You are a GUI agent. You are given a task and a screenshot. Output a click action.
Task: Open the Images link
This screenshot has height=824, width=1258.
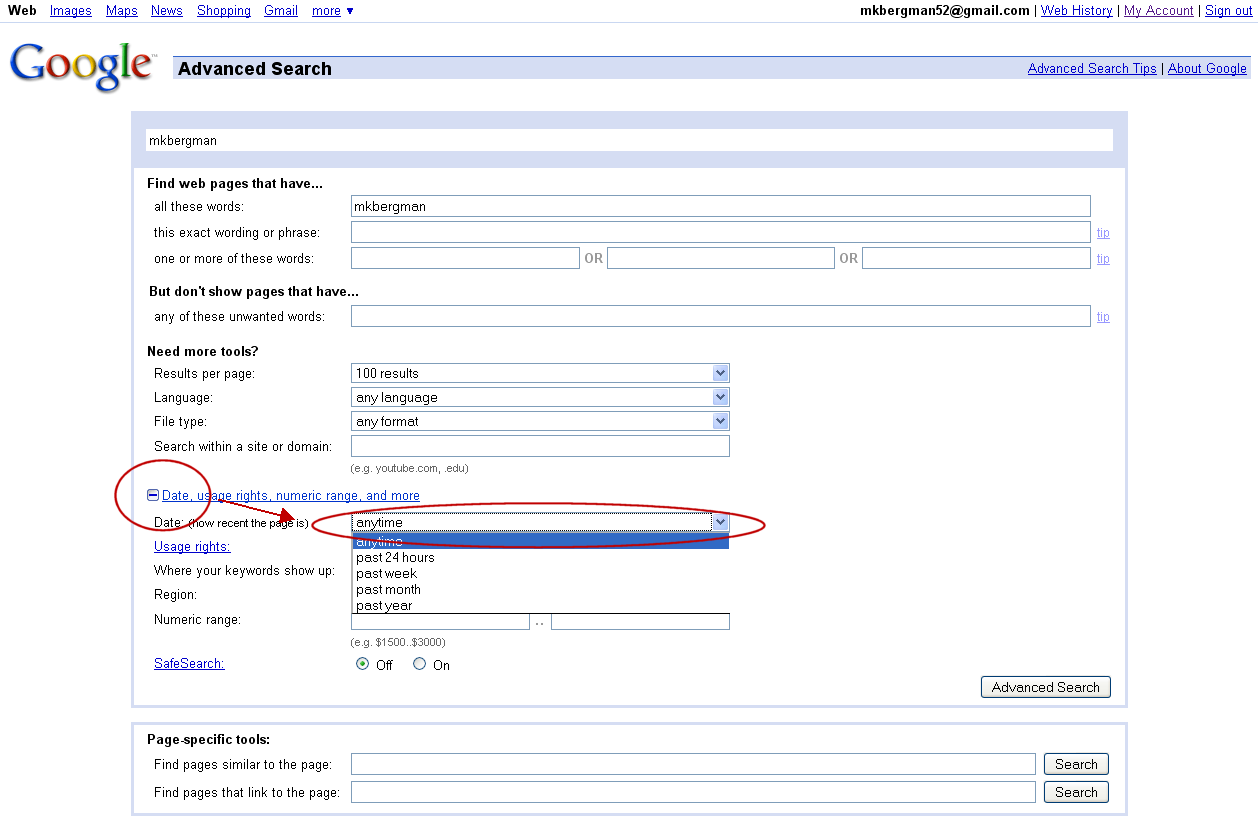[71, 10]
